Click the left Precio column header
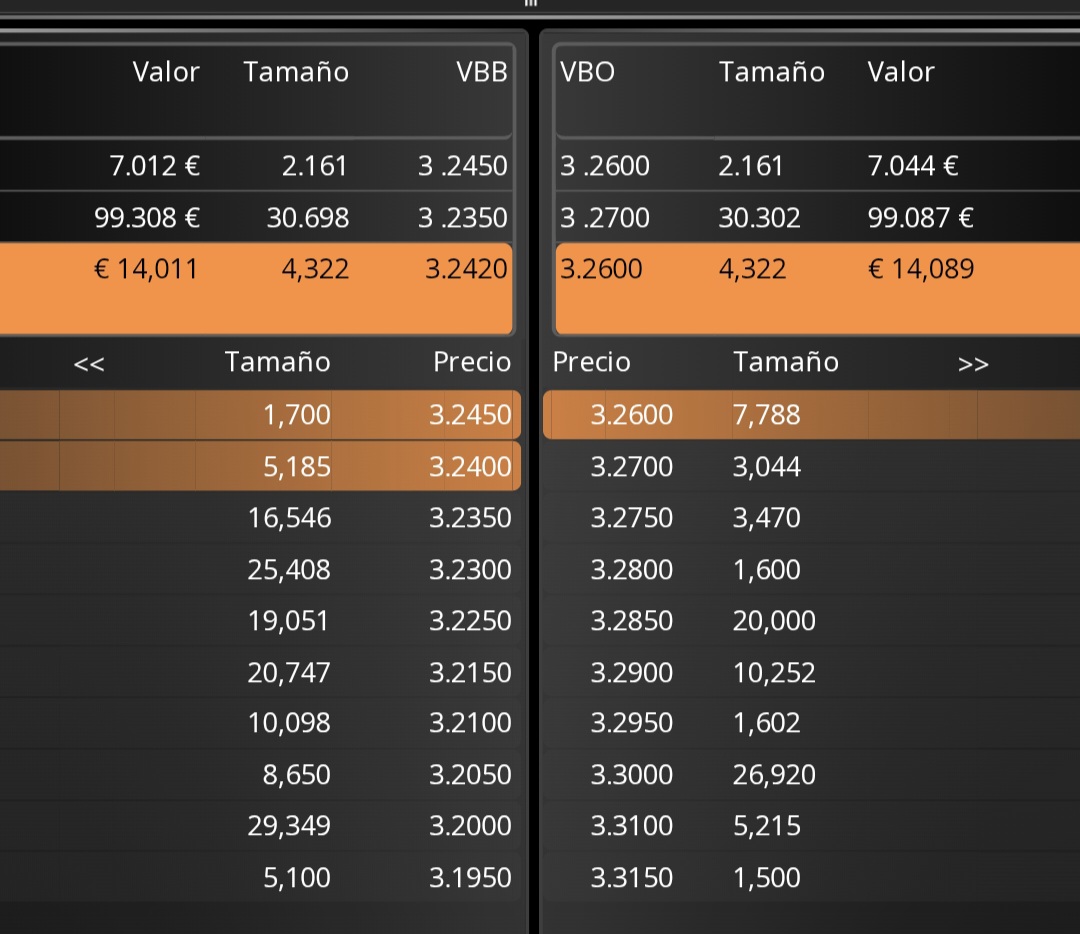 click(472, 362)
